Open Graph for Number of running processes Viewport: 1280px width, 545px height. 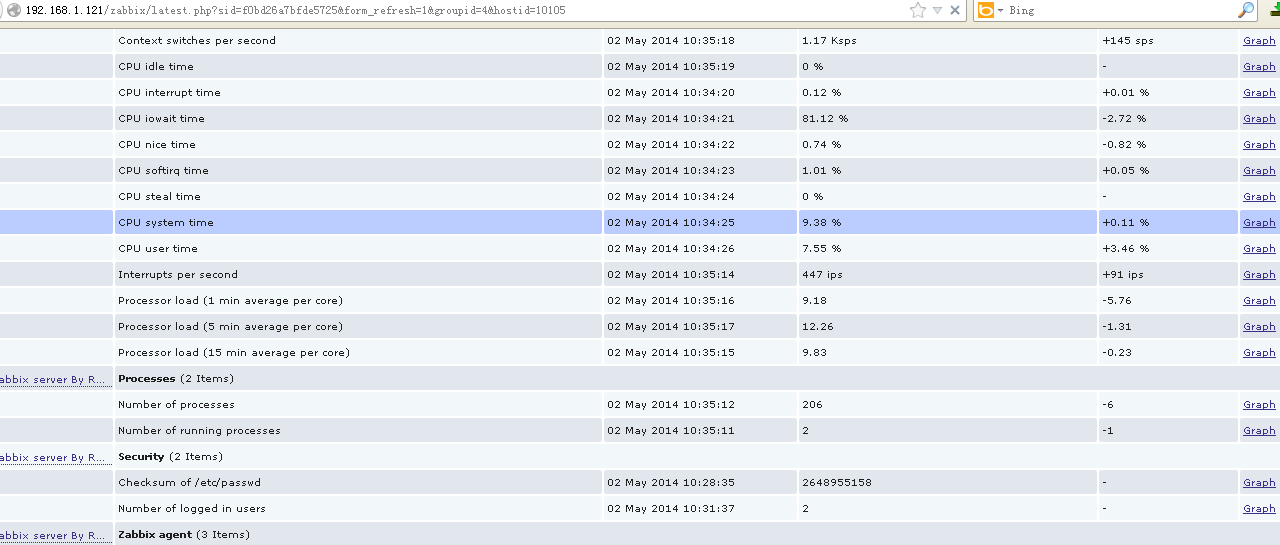coord(1259,431)
